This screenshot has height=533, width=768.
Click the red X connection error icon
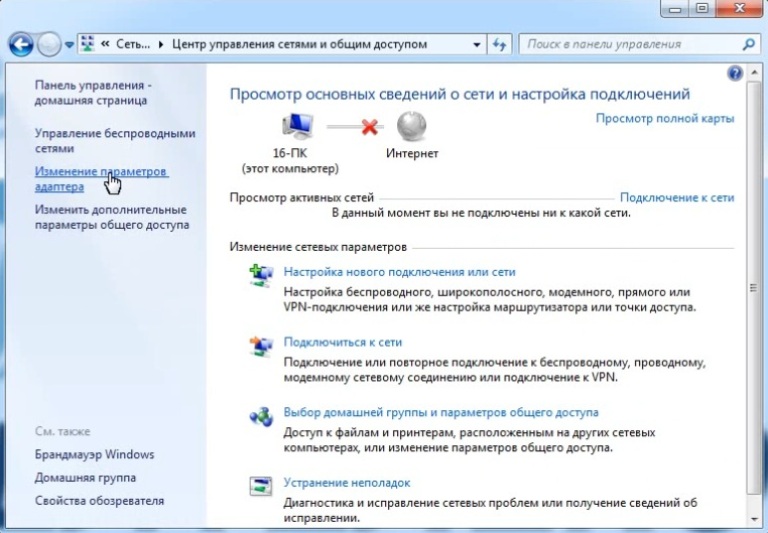pos(370,127)
